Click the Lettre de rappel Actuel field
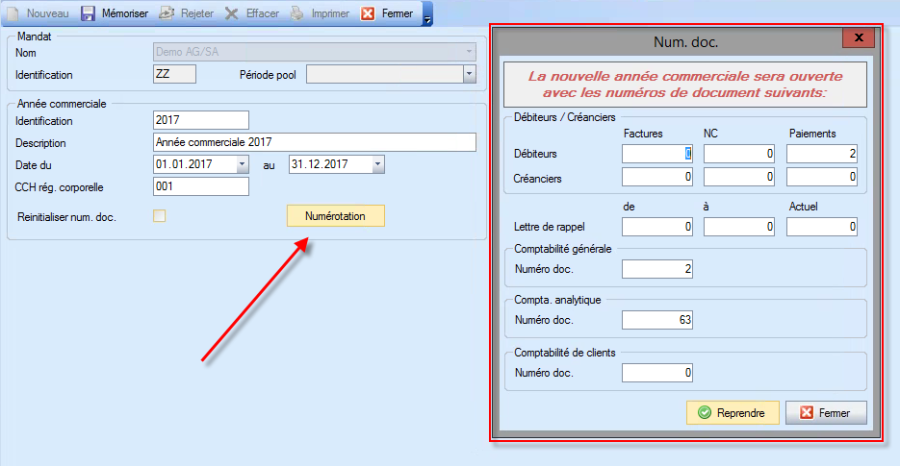This screenshot has width=900, height=466. point(822,227)
